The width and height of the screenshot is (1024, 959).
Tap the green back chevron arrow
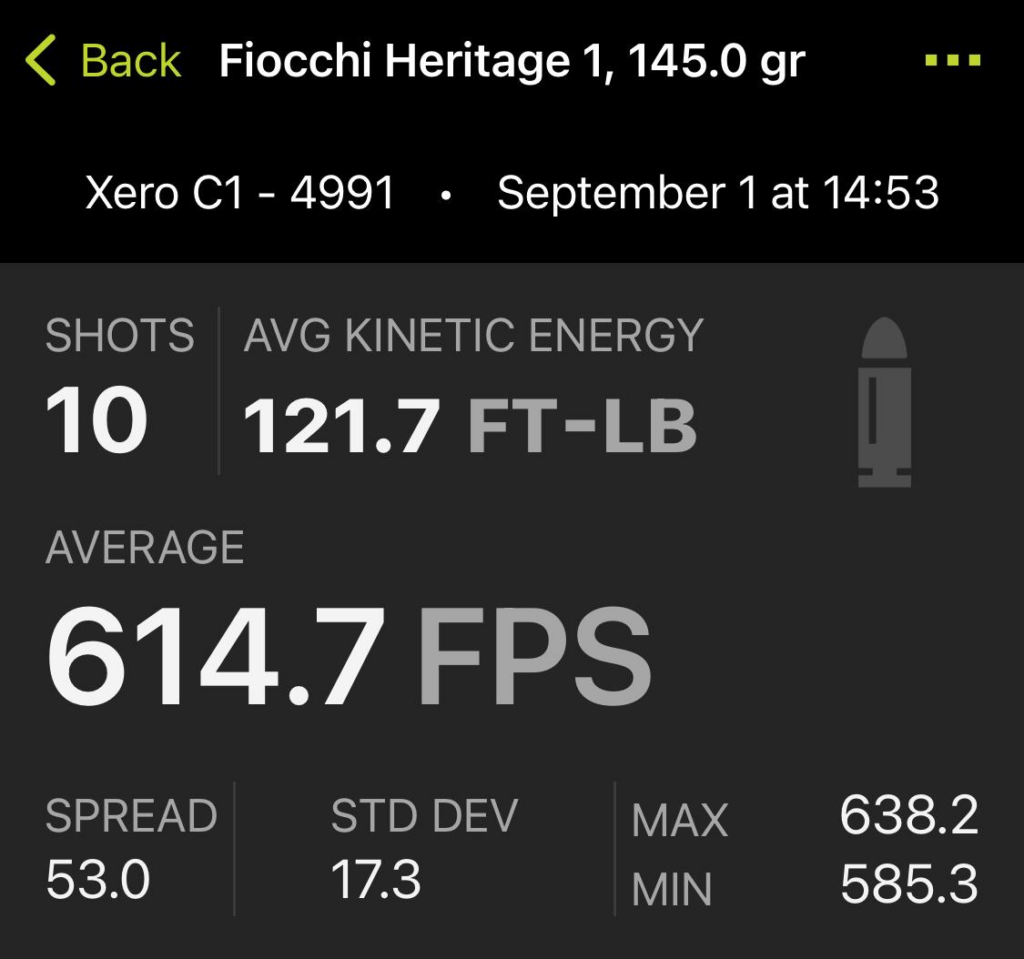(x=40, y=61)
